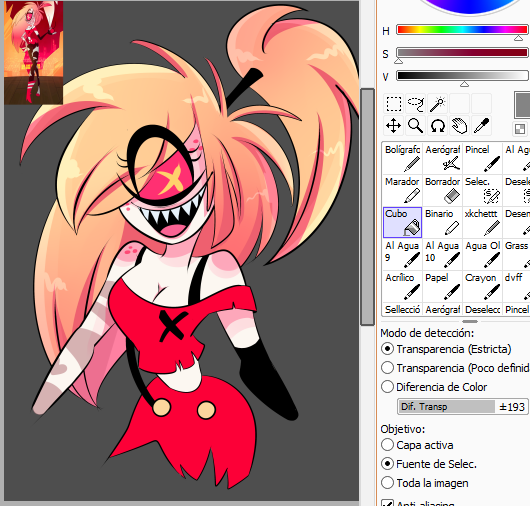Select the lasso selection tool
530x506 pixels.
pos(415,103)
